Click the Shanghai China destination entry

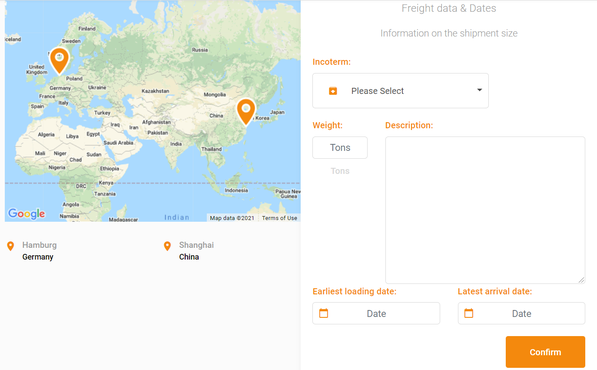pos(189,251)
